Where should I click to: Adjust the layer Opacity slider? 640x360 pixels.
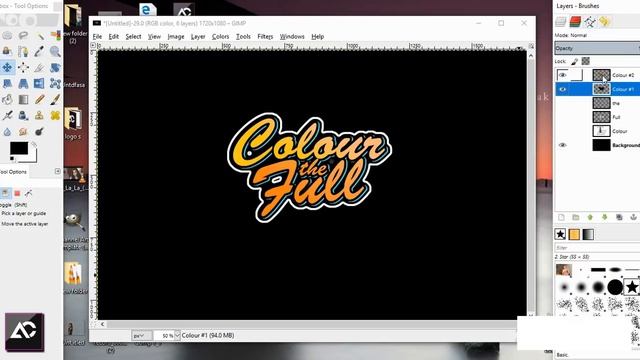click(x=597, y=48)
